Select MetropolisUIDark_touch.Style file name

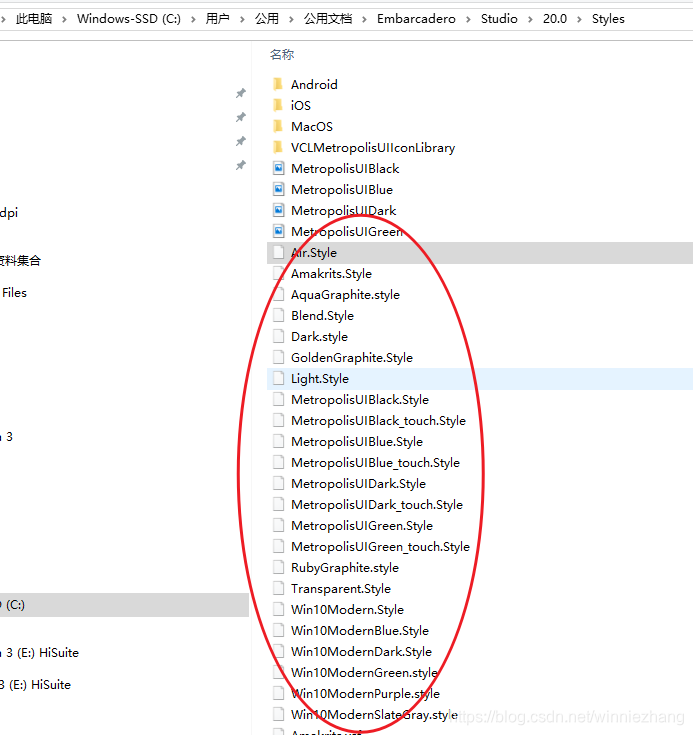377,505
